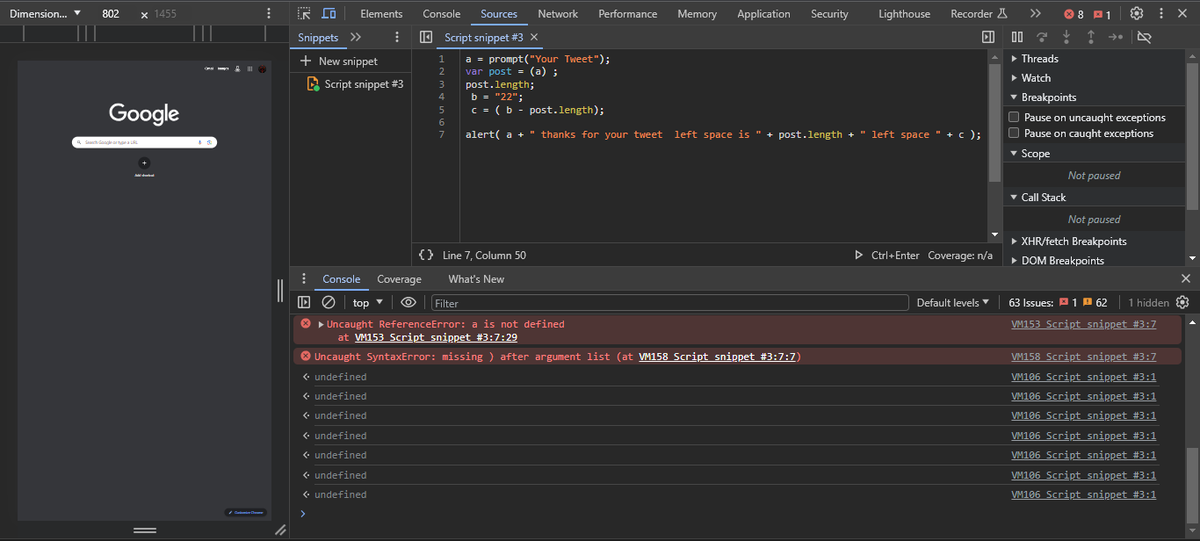Enable Pause on caught exceptions
Image resolution: width=1200 pixels, height=541 pixels.
point(1015,133)
